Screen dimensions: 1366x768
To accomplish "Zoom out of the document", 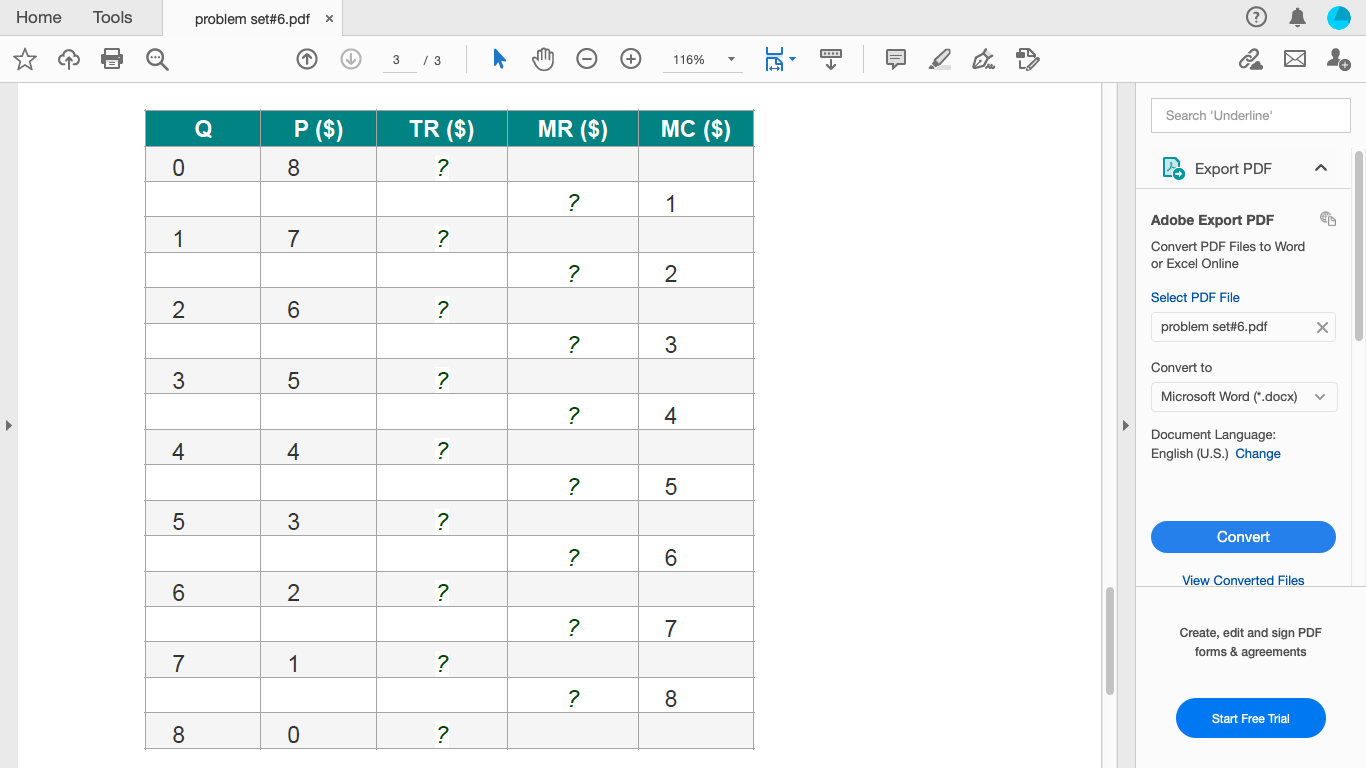I will 586,59.
